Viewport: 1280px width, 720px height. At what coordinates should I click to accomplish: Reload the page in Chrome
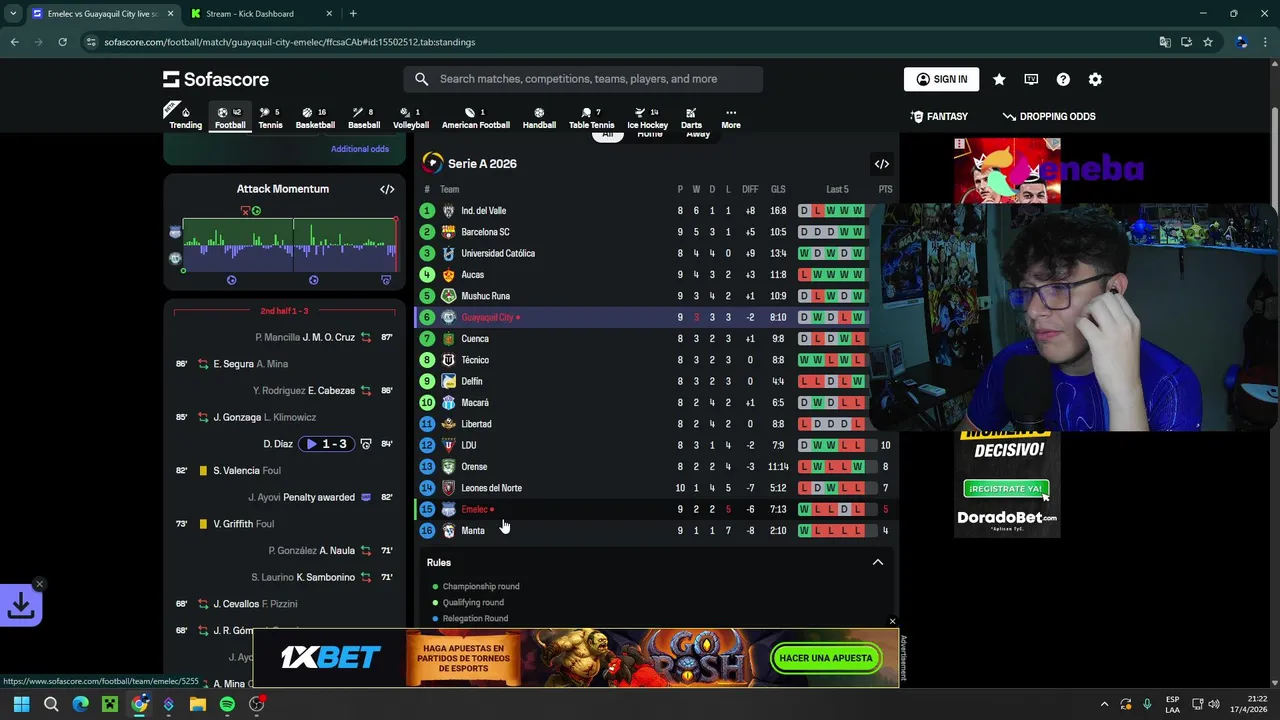pyautogui.click(x=62, y=42)
